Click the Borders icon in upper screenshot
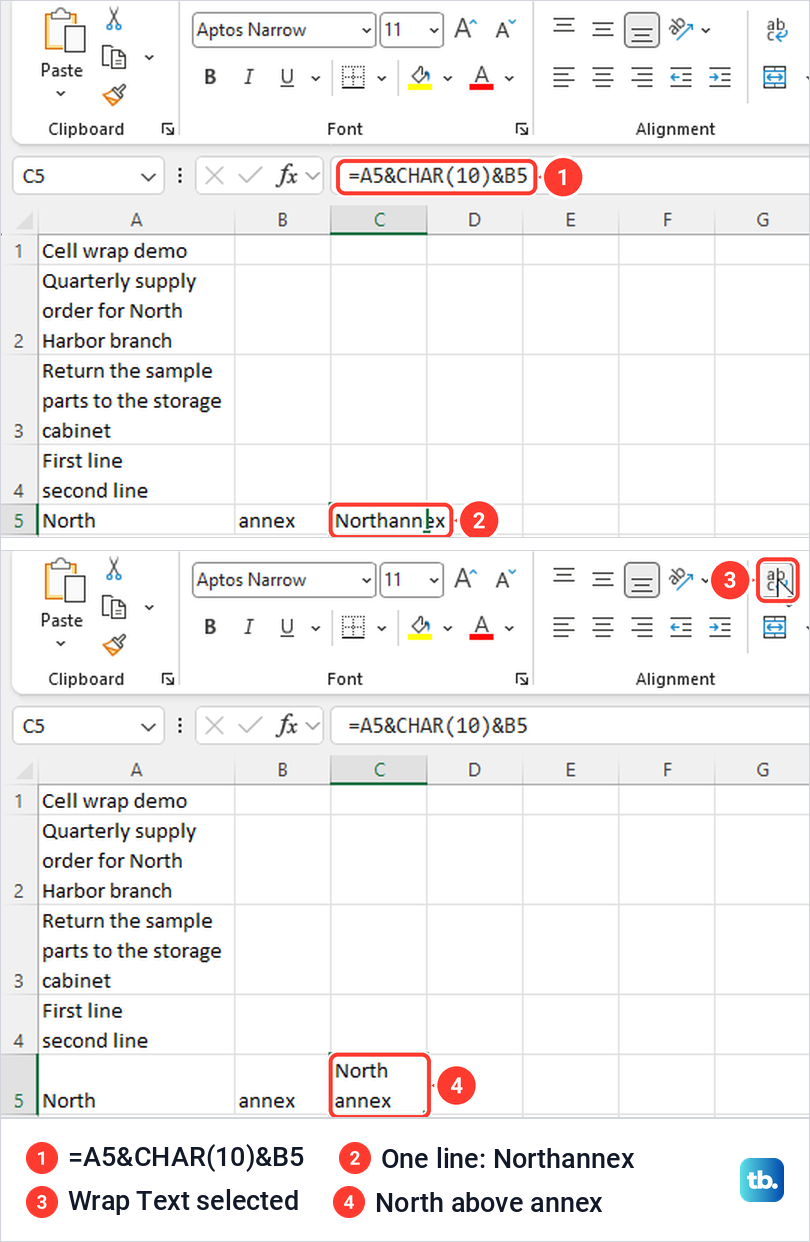The height and width of the screenshot is (1242, 810). coord(352,77)
